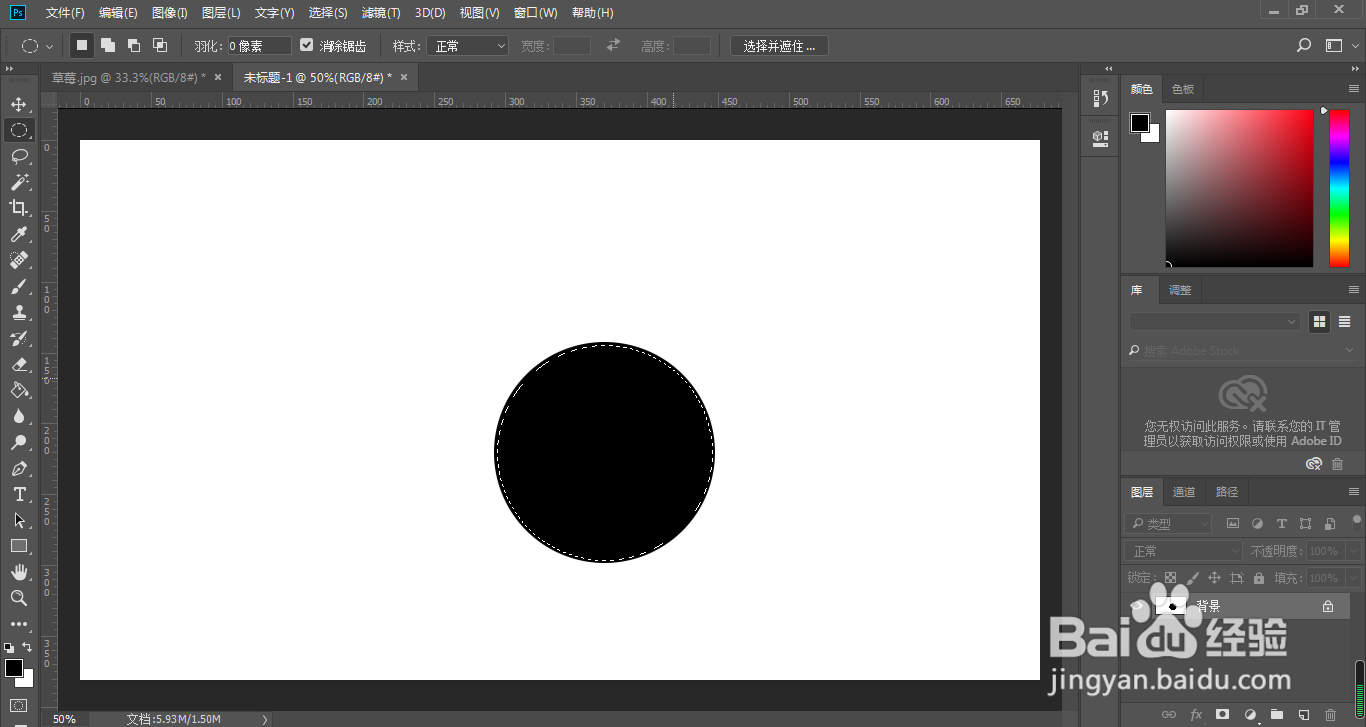
Task: Toggle lock position in Layers panel
Action: point(1214,578)
